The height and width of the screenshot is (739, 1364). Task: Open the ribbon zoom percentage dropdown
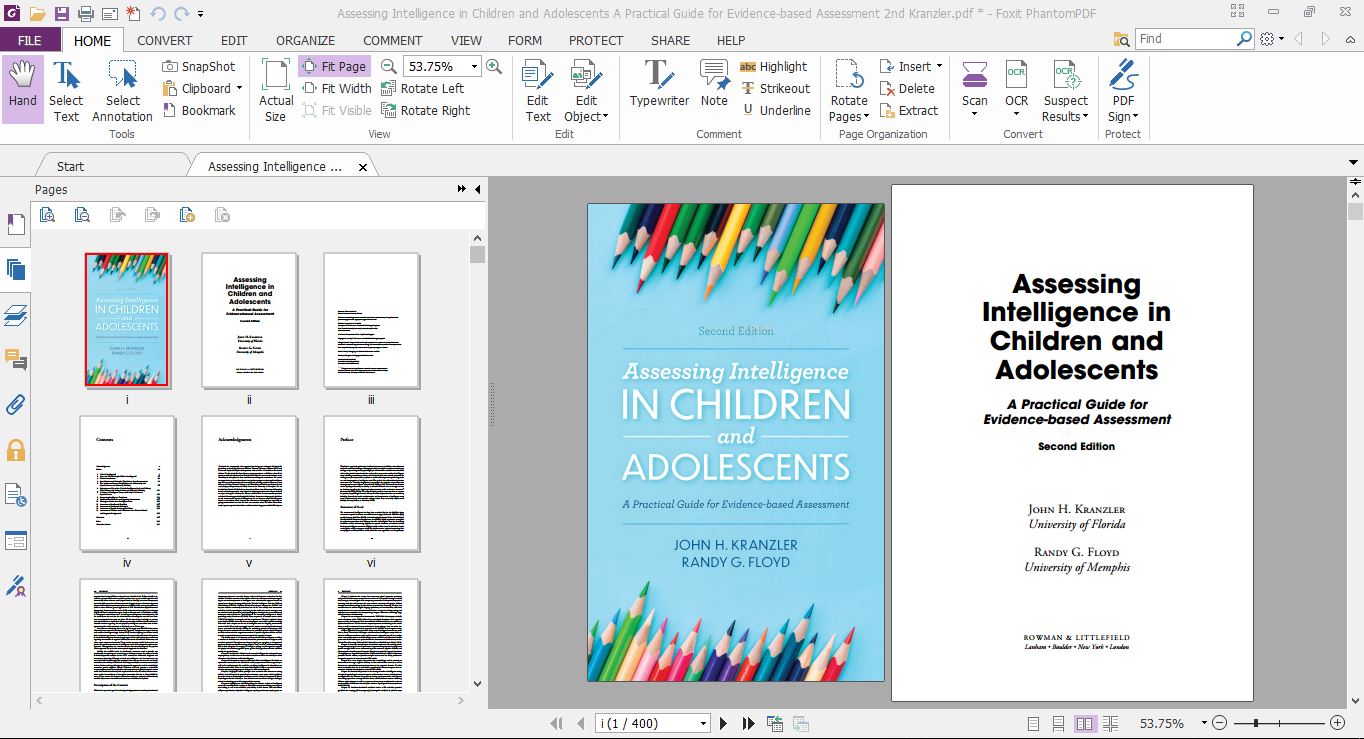click(x=473, y=66)
